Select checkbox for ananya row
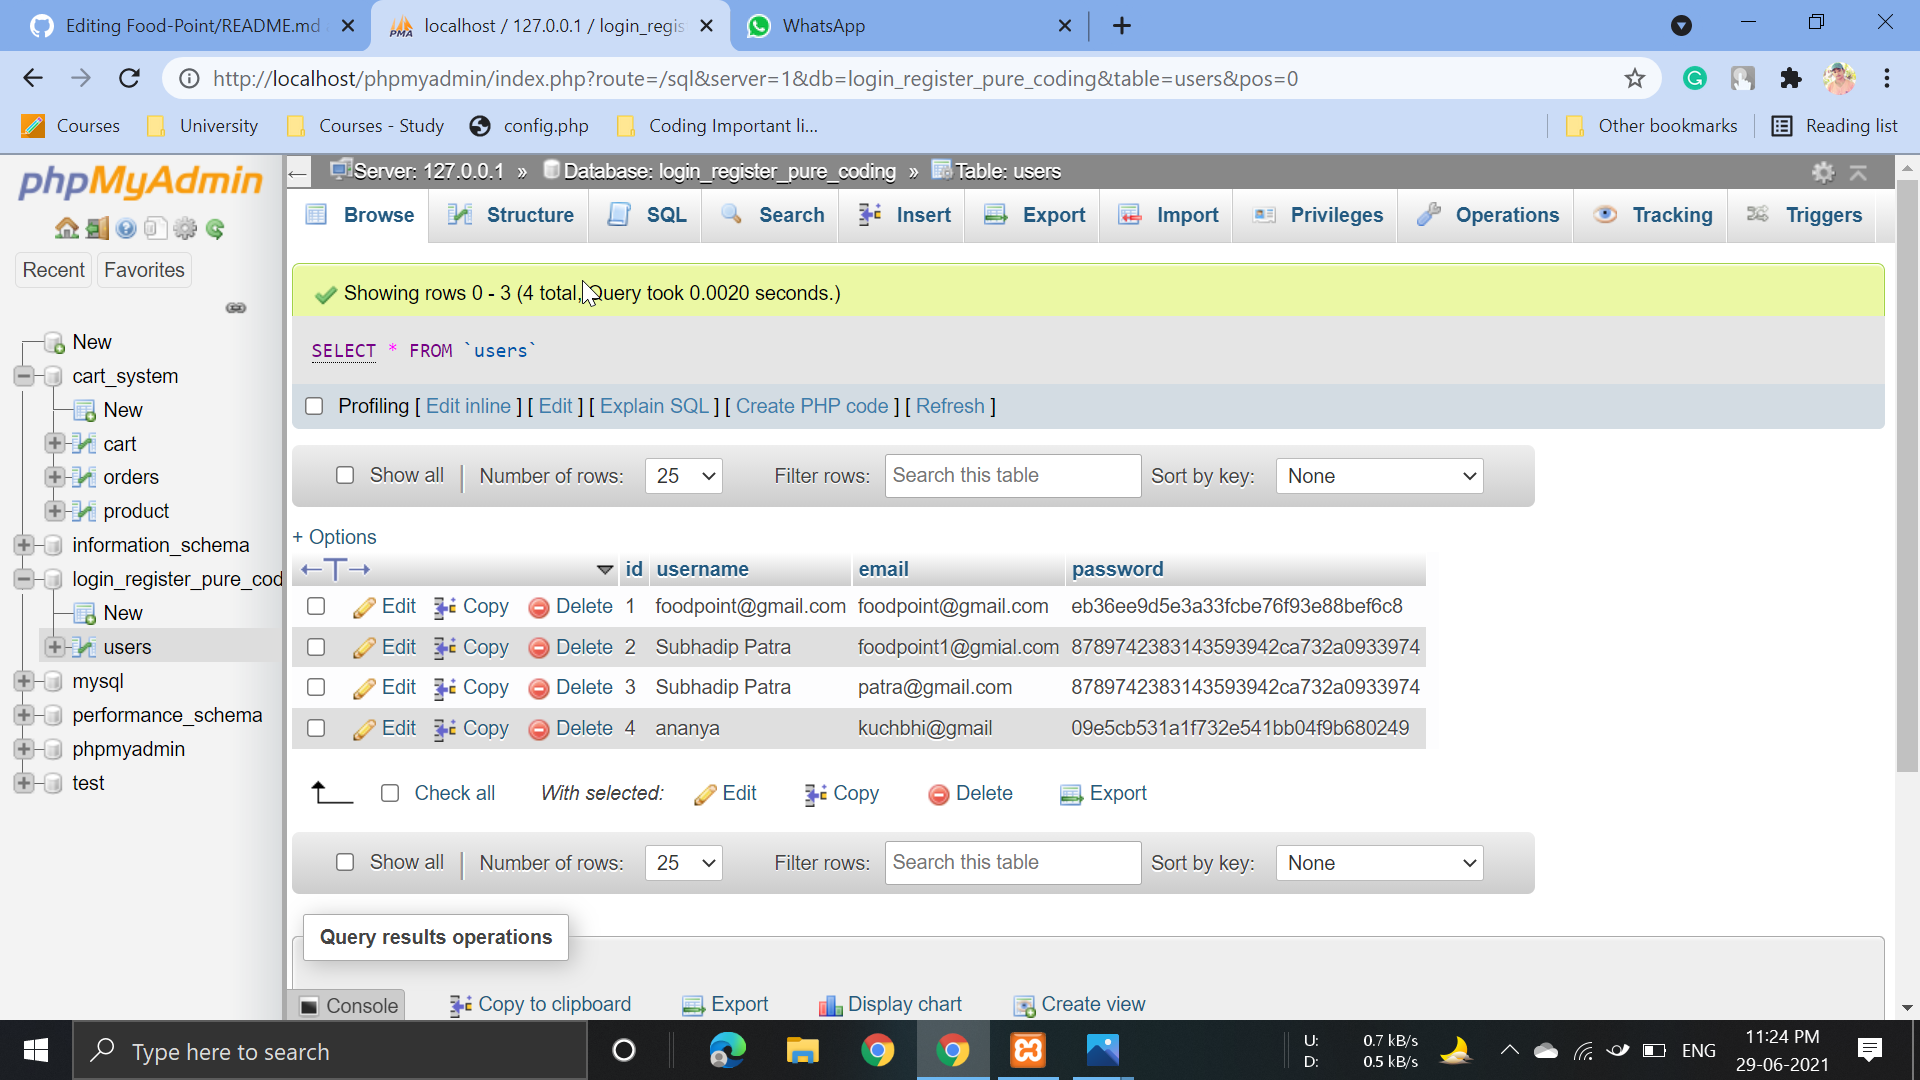 point(316,728)
